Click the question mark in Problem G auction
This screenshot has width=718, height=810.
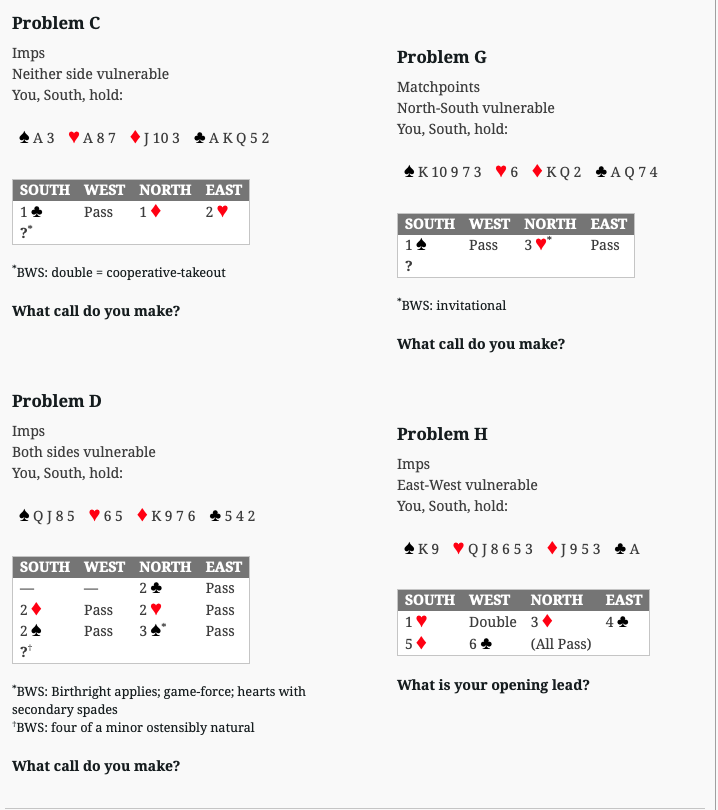point(409,266)
